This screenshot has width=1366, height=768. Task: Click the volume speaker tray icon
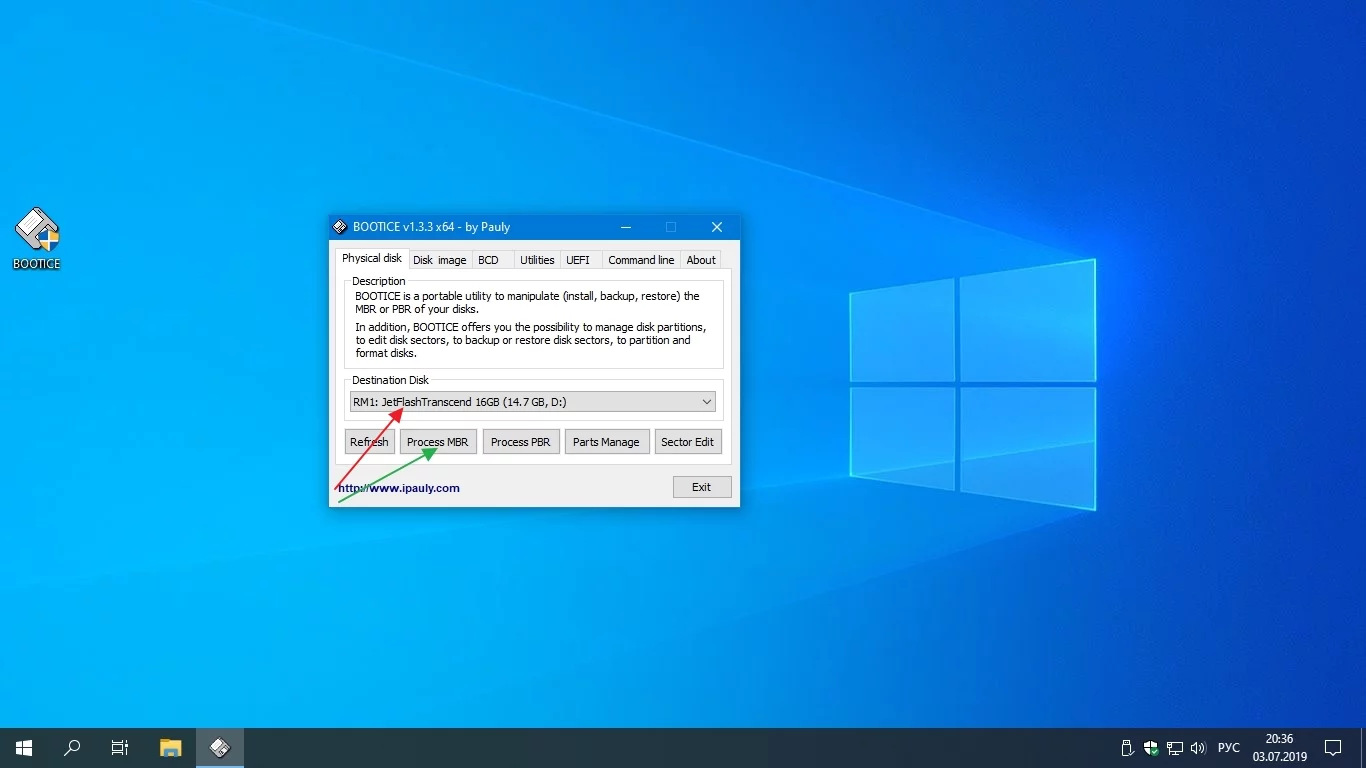coord(1199,748)
